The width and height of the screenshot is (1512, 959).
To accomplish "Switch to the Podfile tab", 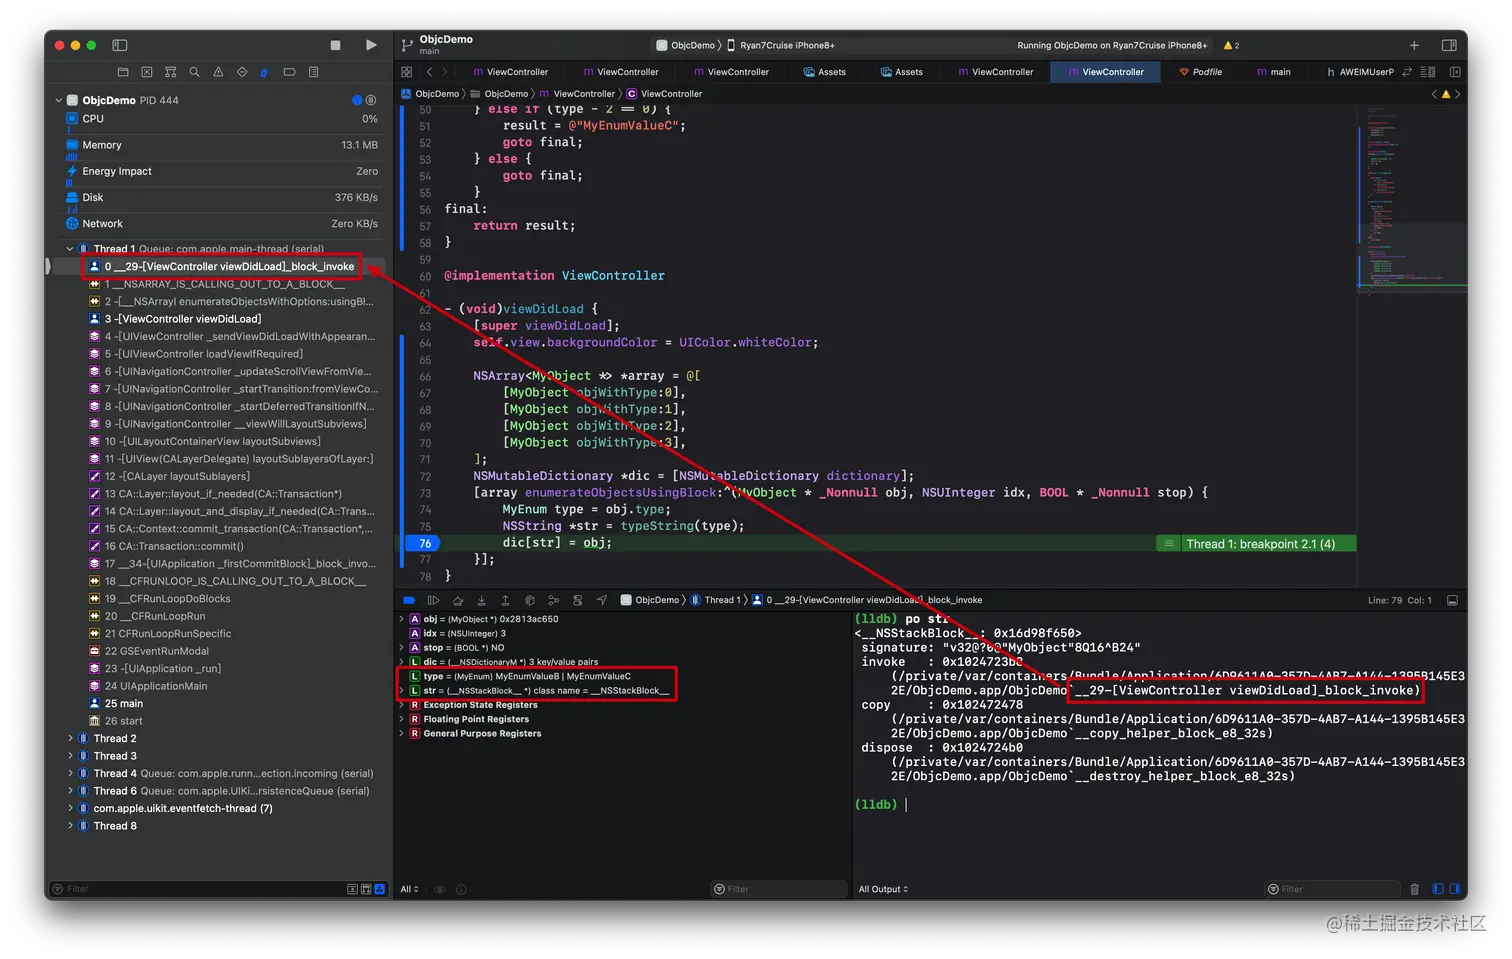I will [x=1201, y=72].
